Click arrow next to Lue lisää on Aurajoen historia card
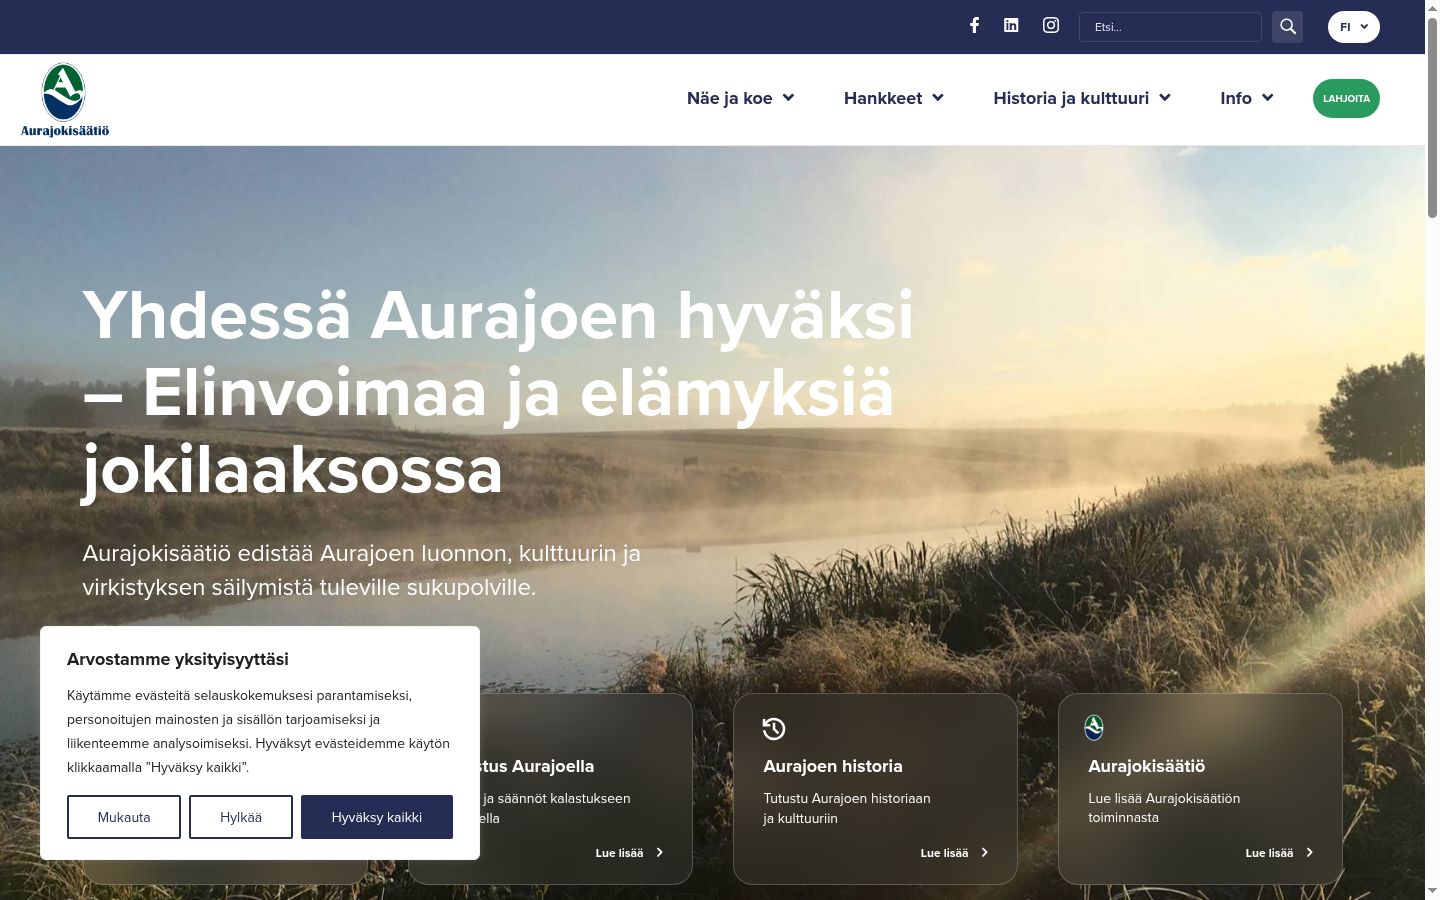 pos(984,853)
